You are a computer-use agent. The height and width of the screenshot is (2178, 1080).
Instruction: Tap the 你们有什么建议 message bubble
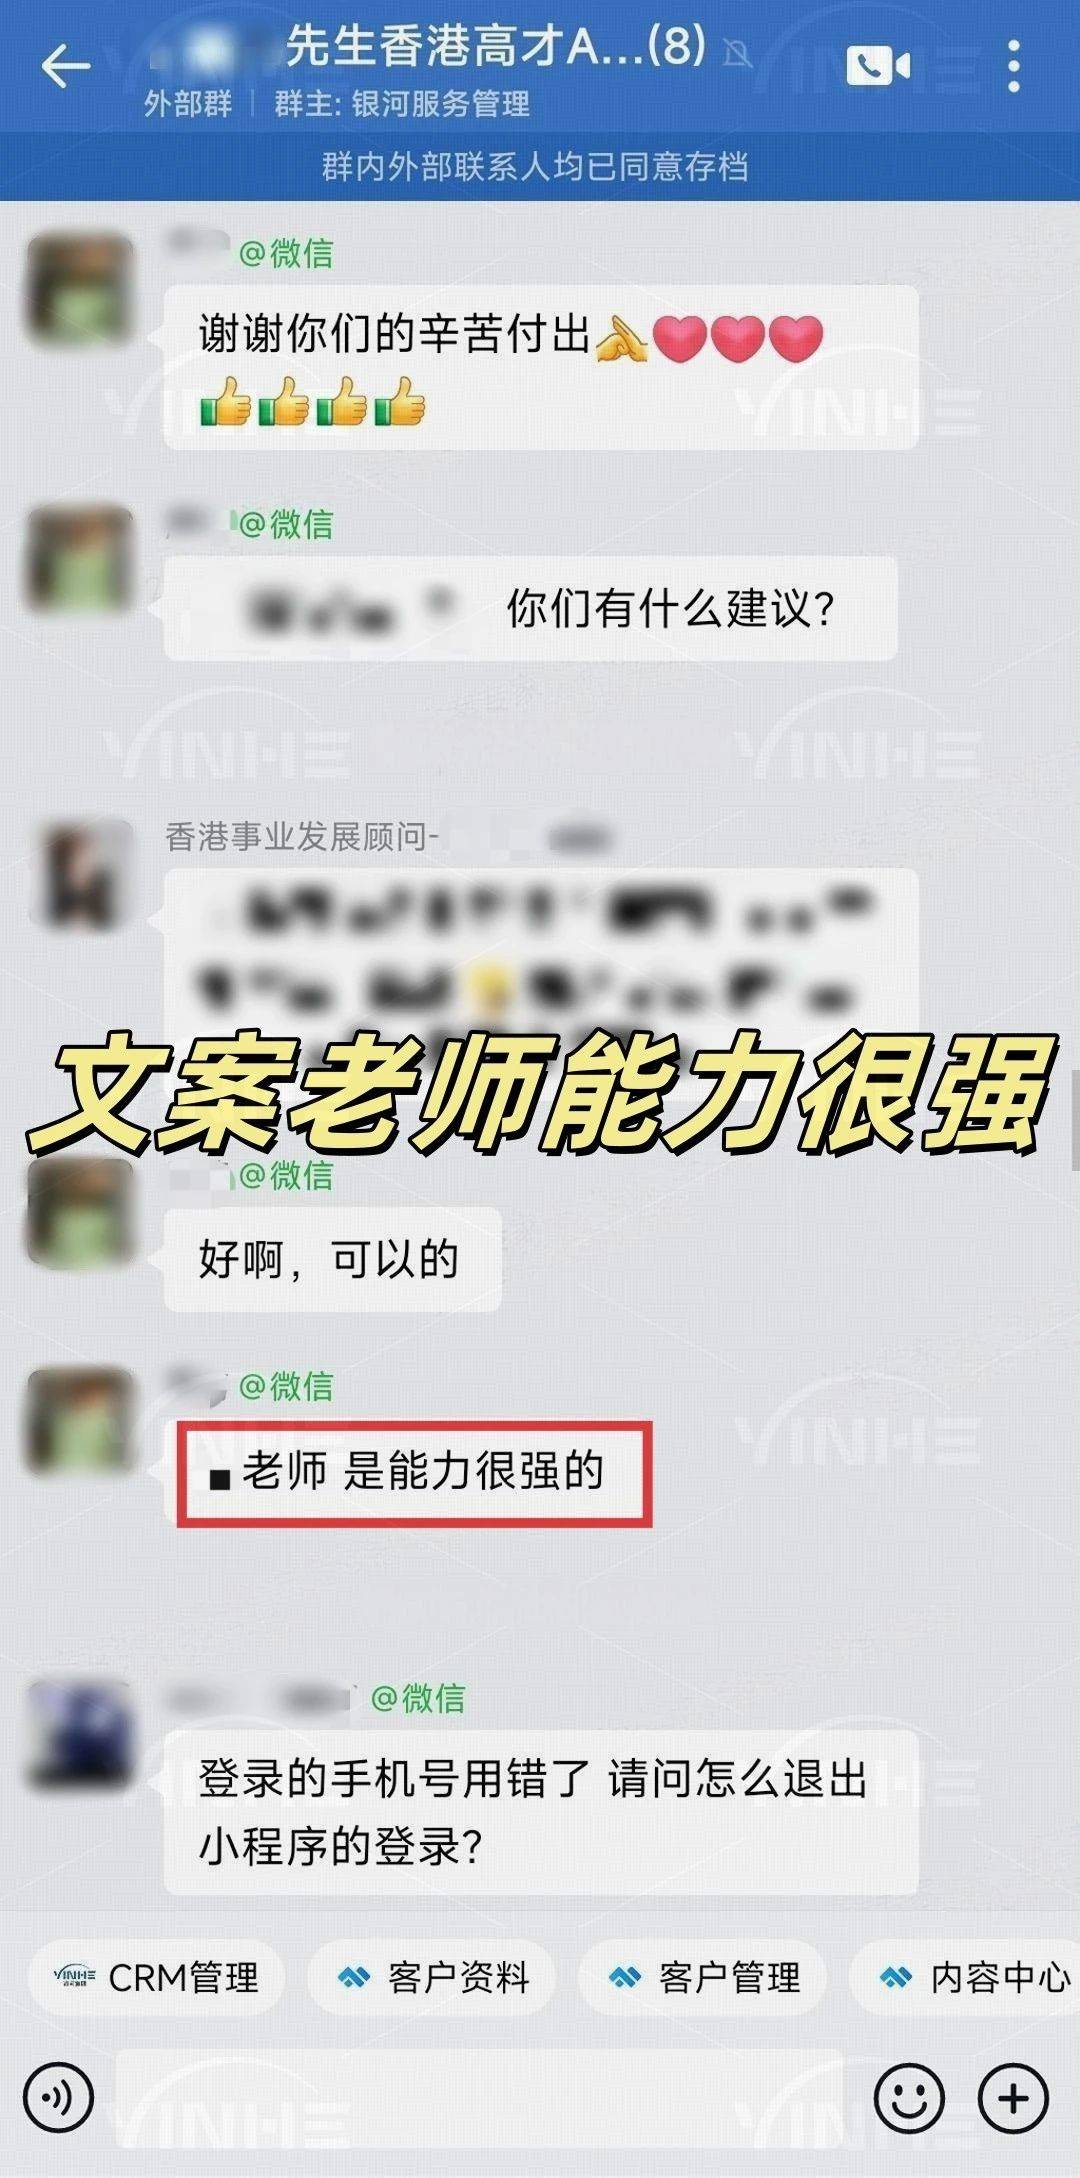pos(531,608)
